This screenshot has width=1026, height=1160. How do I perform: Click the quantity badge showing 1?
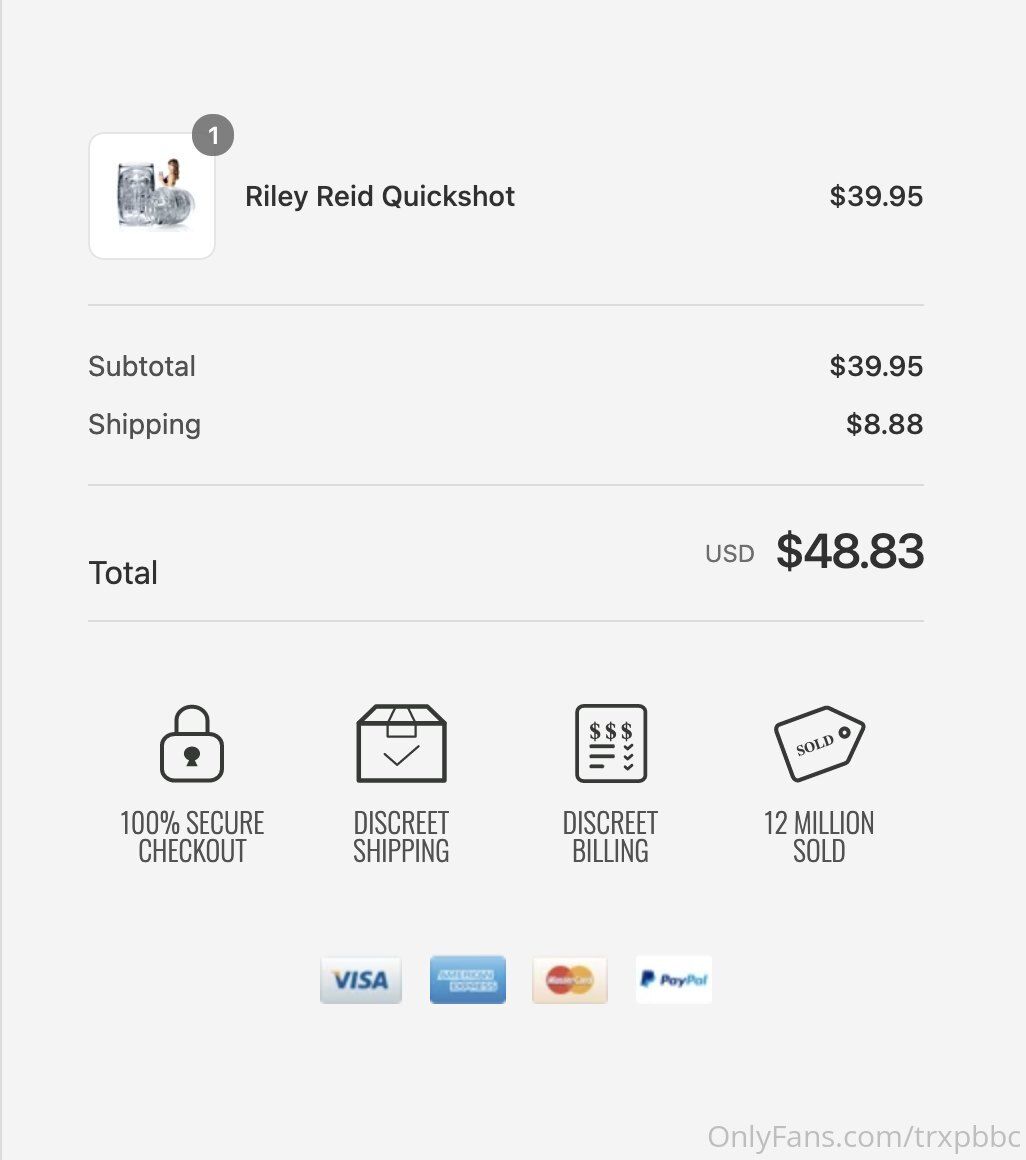[x=213, y=136]
